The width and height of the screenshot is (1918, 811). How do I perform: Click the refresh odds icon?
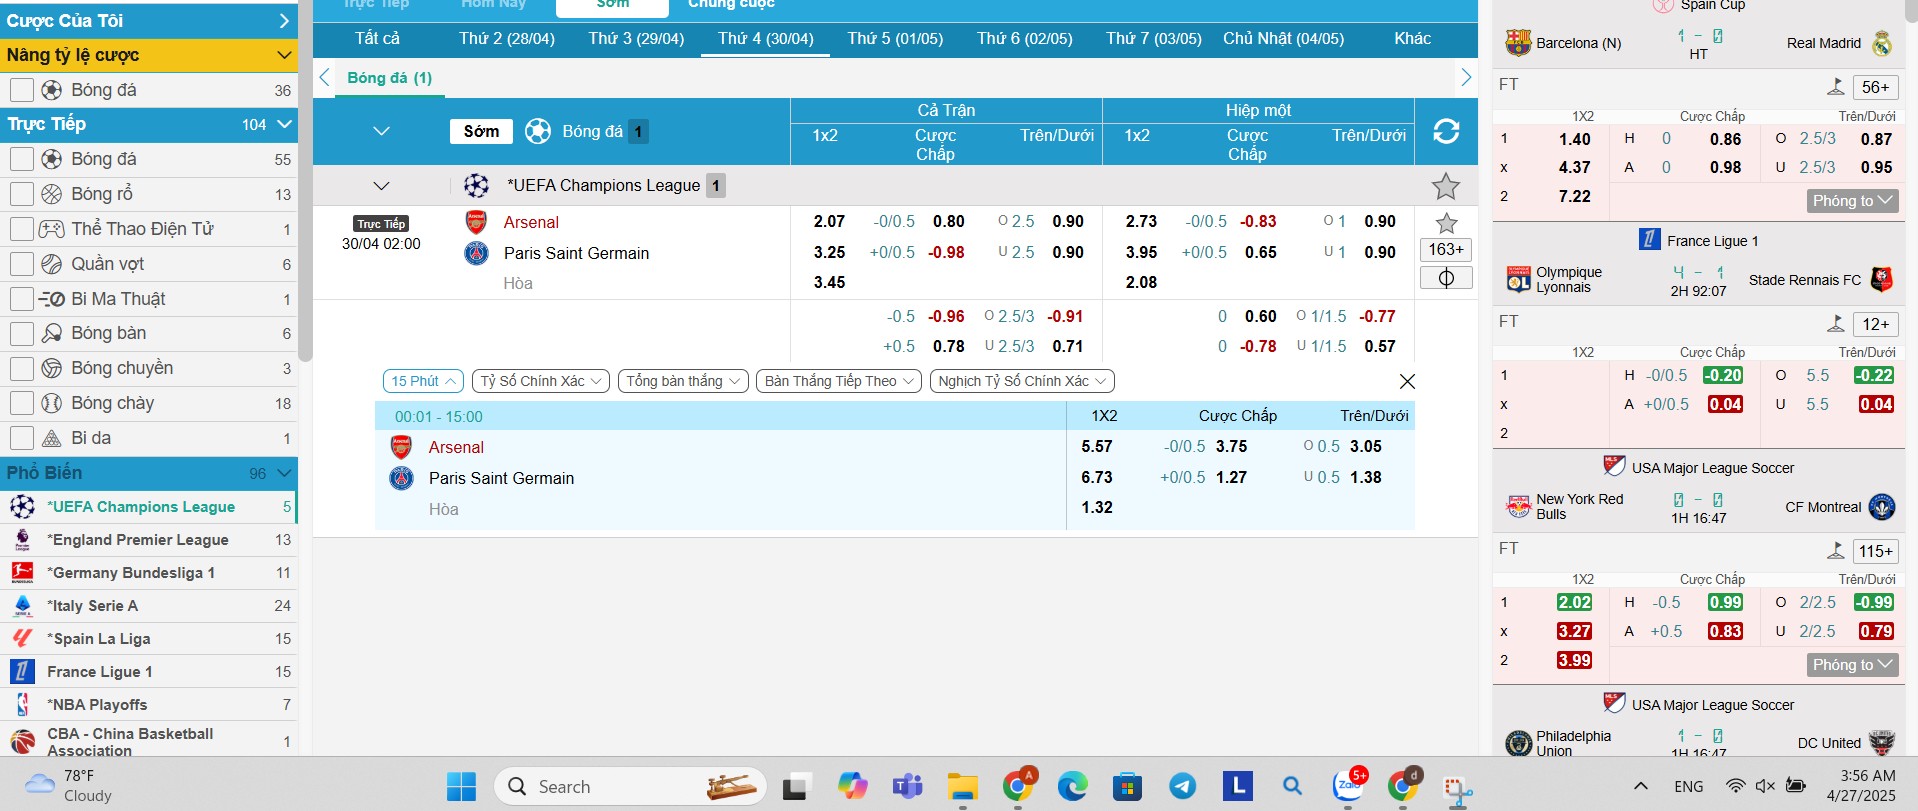(1446, 132)
